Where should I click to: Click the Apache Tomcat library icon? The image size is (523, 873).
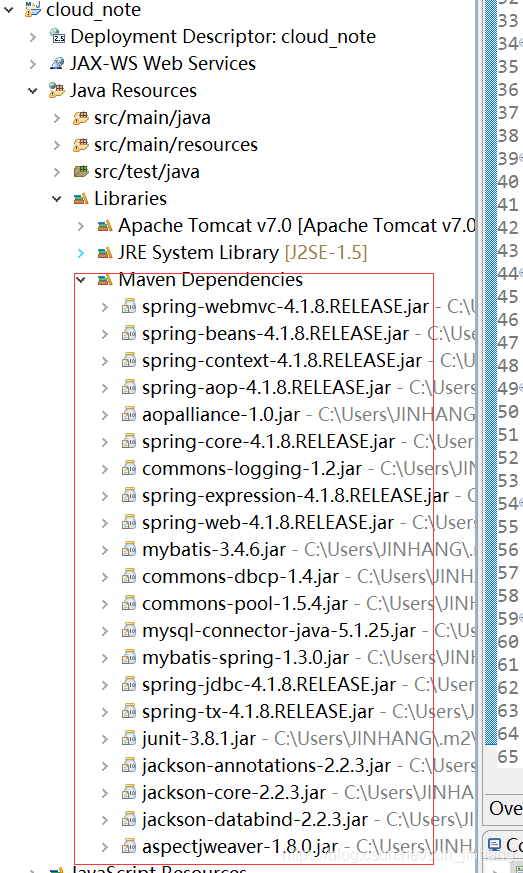tap(105, 225)
